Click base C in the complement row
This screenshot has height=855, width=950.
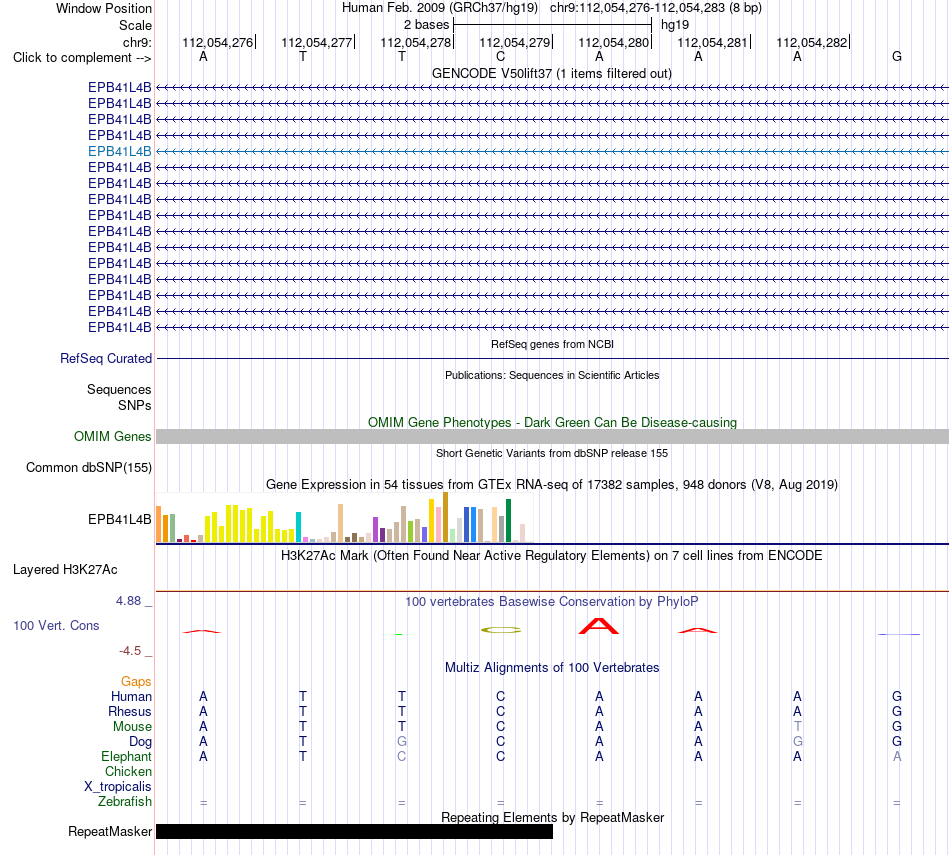point(500,56)
